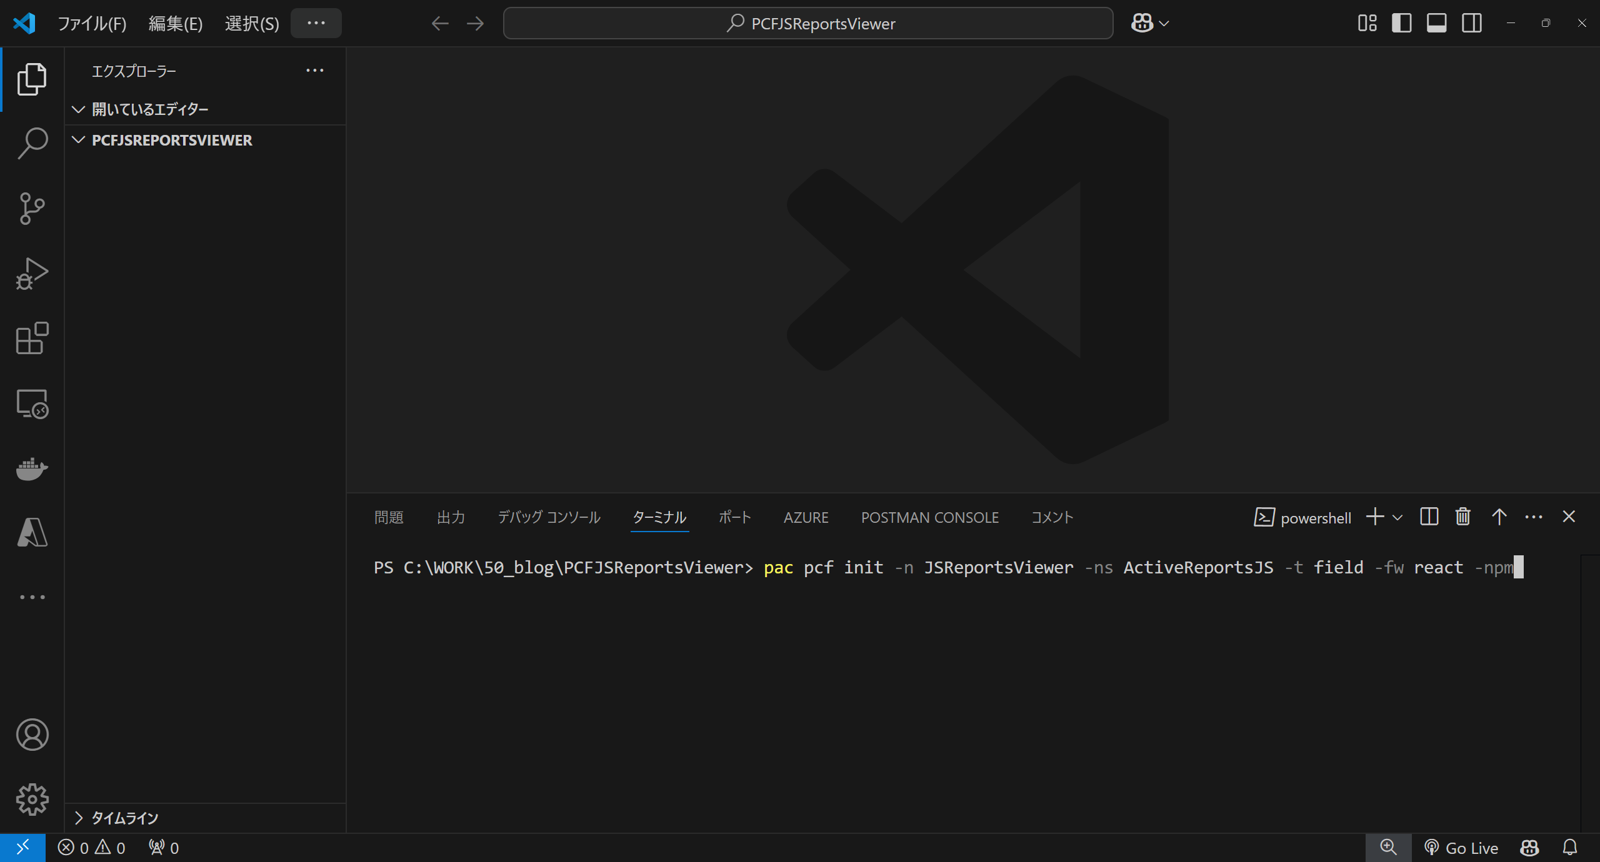
Task: Customize the editor layout
Action: point(1367,23)
